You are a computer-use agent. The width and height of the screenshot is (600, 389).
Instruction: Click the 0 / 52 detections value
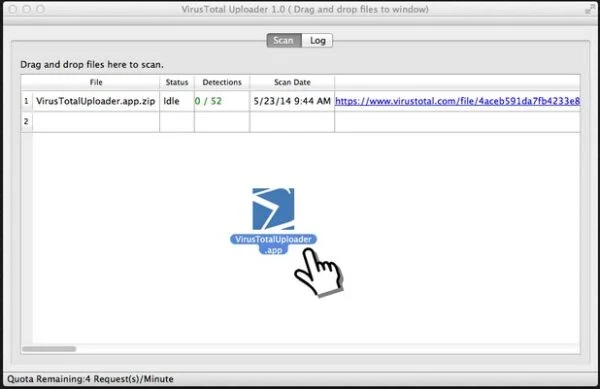tap(208, 101)
